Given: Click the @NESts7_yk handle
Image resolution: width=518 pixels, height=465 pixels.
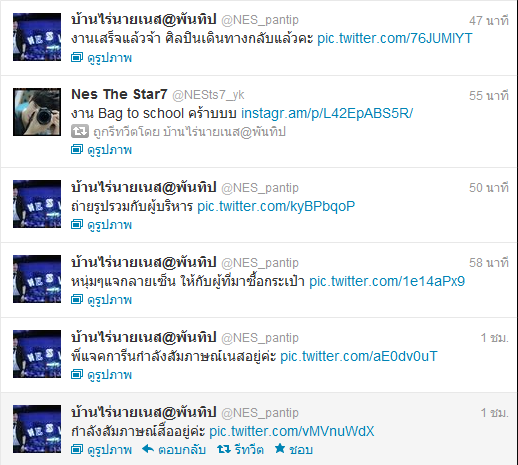Looking at the screenshot, I should (208, 95).
